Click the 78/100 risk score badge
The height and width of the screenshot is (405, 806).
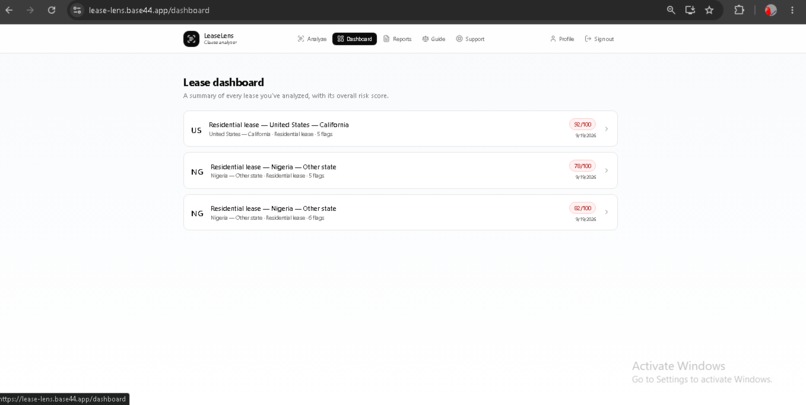click(x=582, y=166)
